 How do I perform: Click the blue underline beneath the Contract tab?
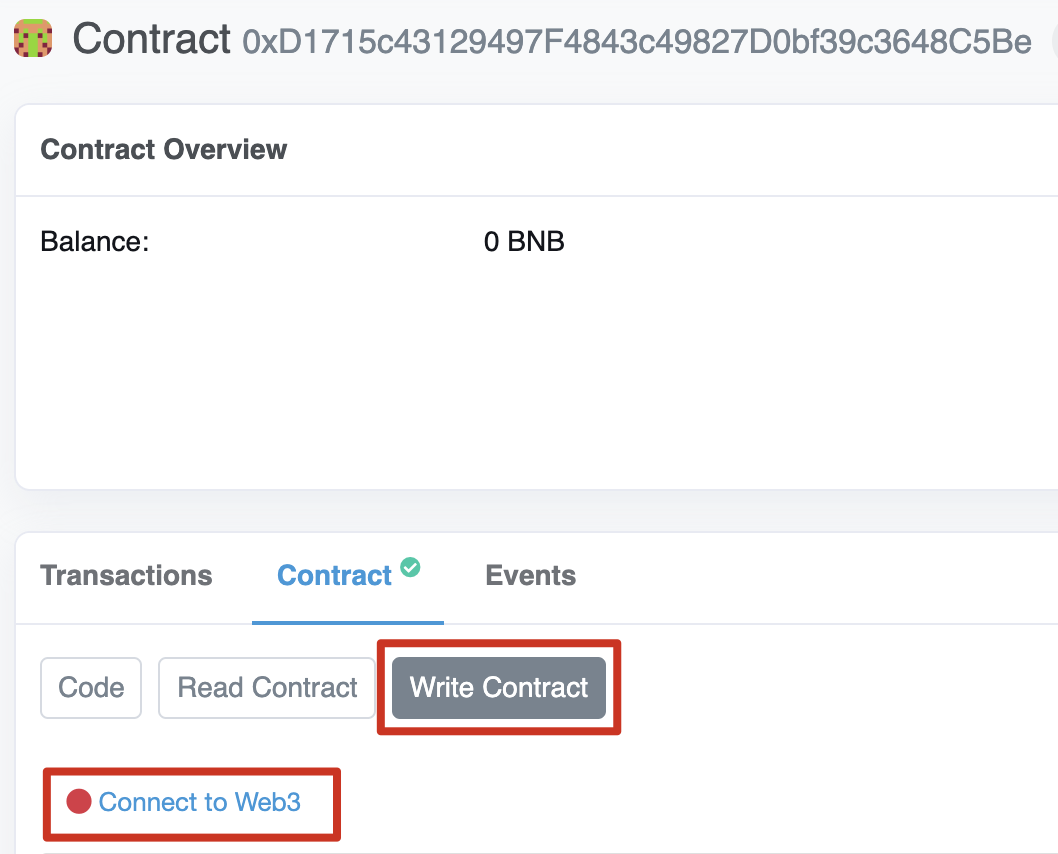pyautogui.click(x=347, y=622)
